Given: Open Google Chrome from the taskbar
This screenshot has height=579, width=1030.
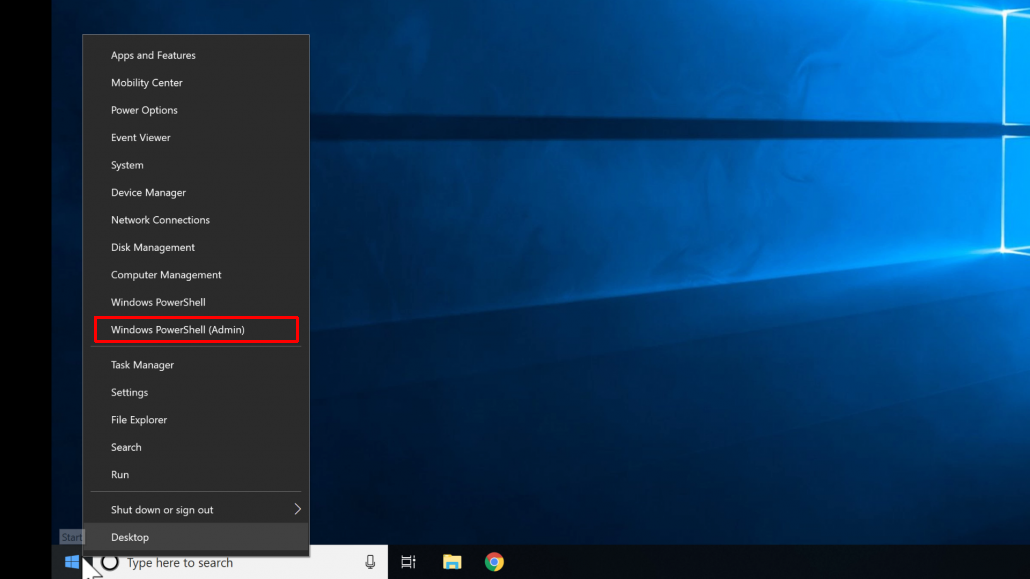Looking at the screenshot, I should tap(494, 562).
